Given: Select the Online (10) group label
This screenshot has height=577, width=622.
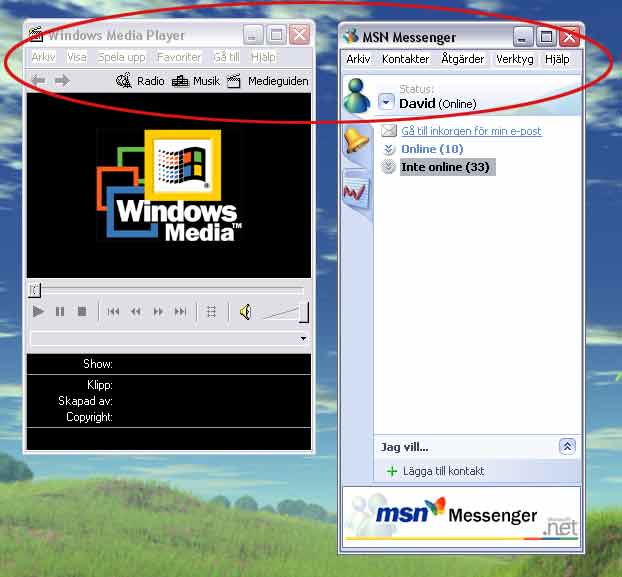Looking at the screenshot, I should 432,149.
